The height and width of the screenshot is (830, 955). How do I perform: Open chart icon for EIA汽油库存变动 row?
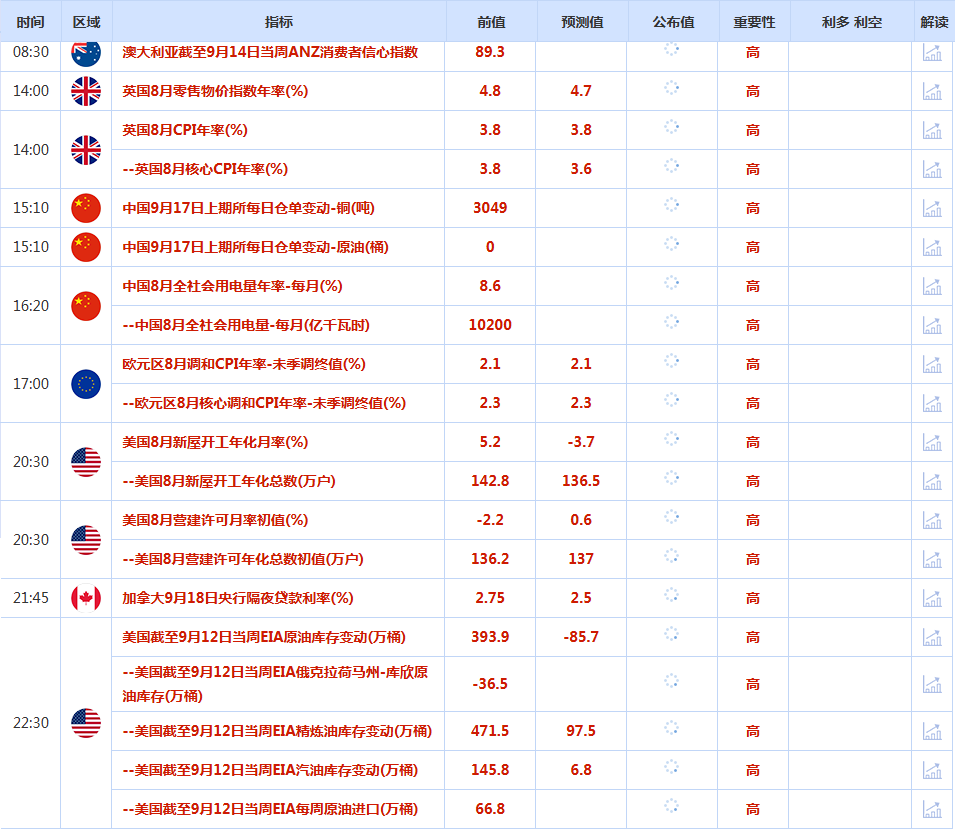(x=932, y=770)
